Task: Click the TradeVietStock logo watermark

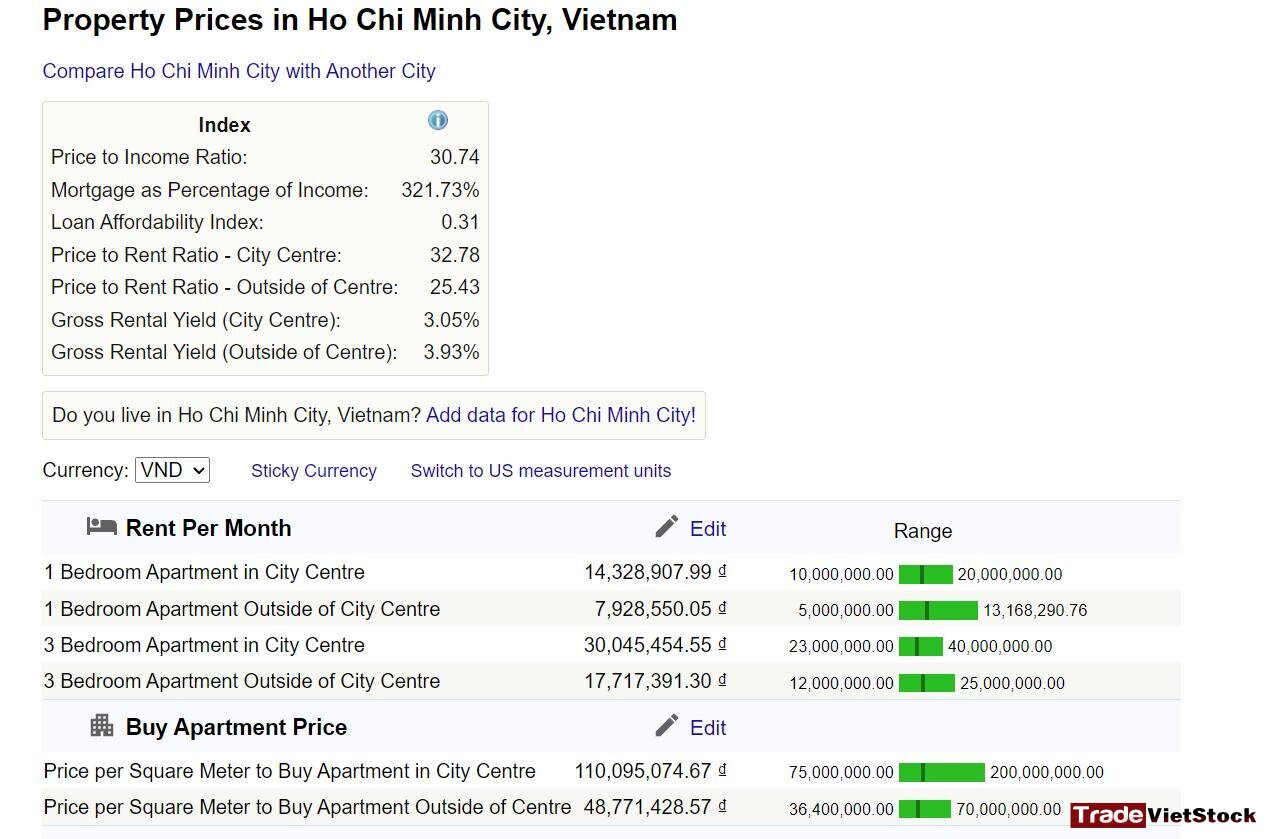Action: [x=1163, y=815]
